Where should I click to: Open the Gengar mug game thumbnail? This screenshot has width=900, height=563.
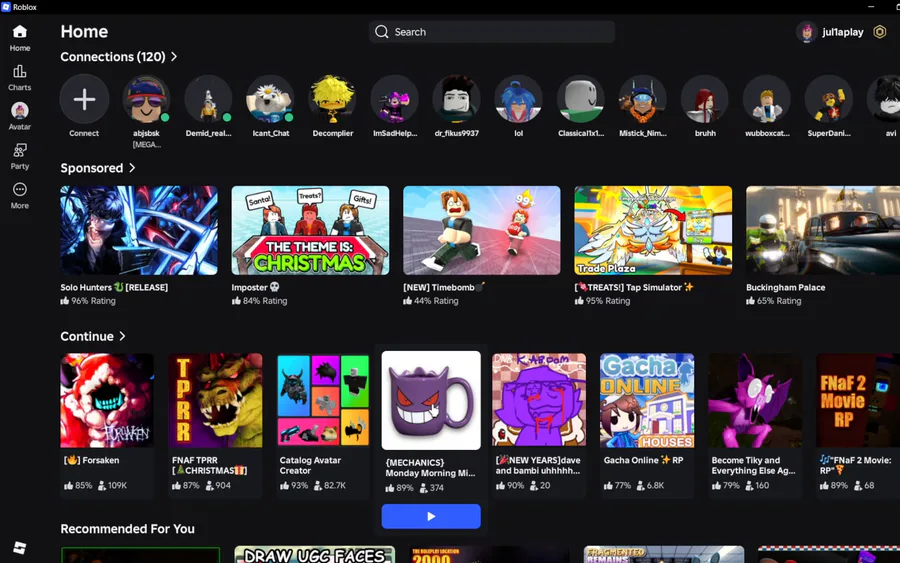pyautogui.click(x=431, y=400)
